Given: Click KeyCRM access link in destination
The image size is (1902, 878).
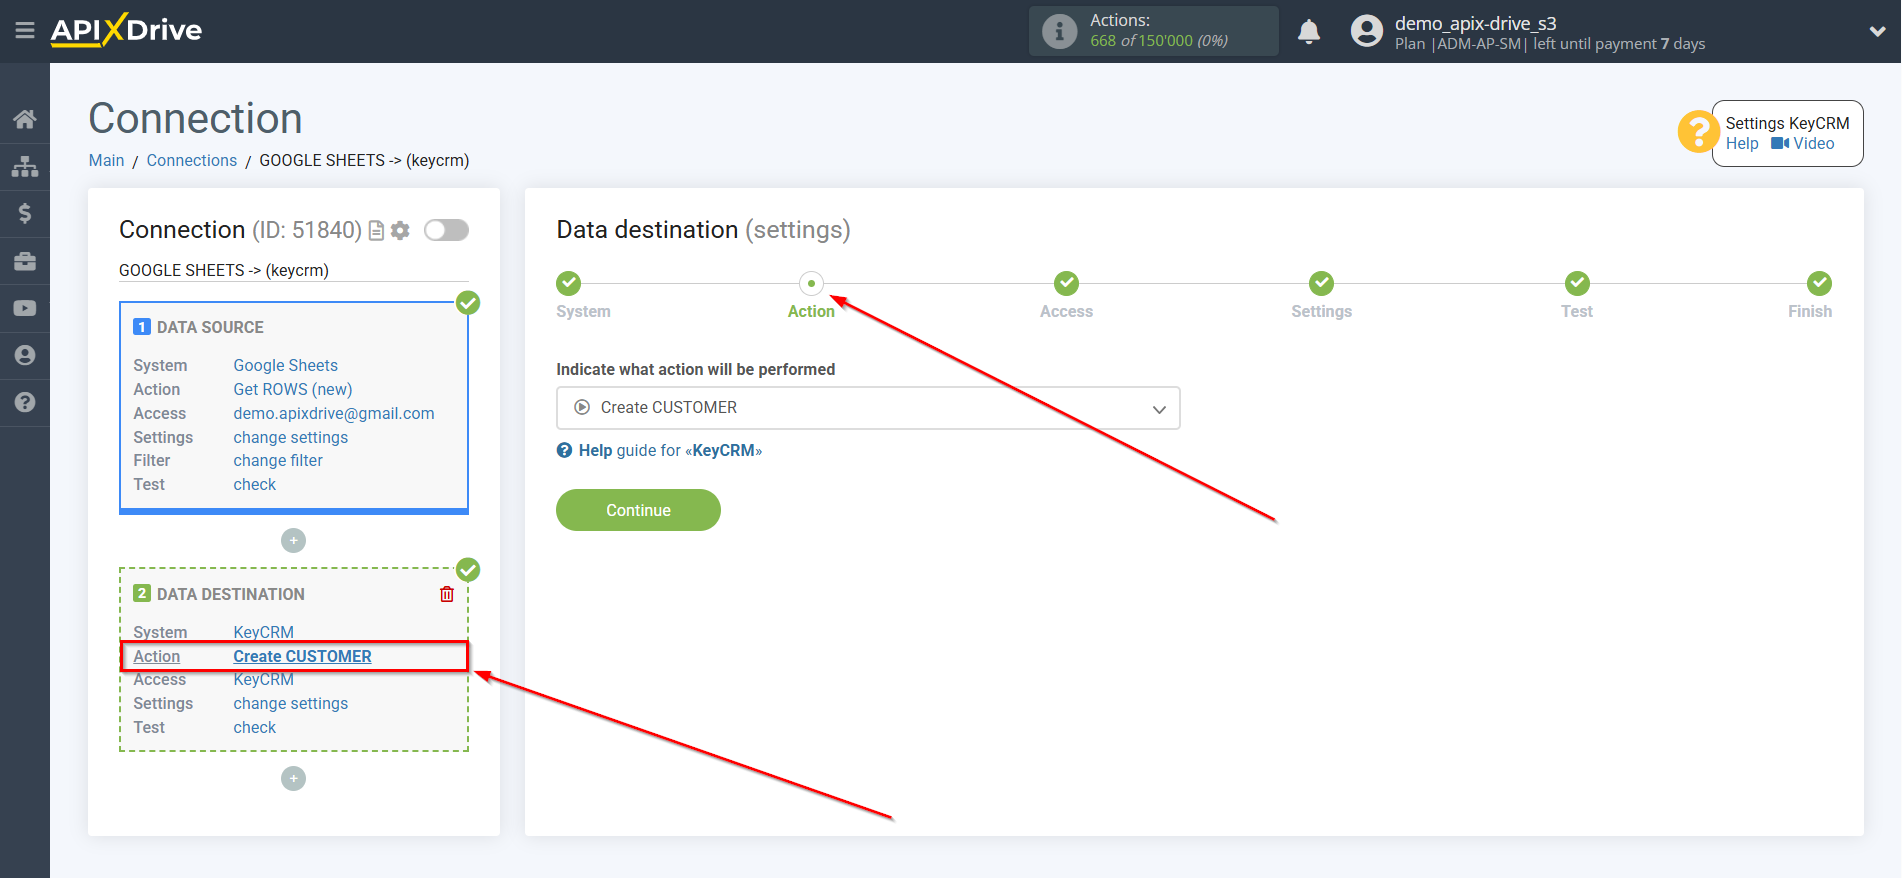Looking at the screenshot, I should click(264, 680).
